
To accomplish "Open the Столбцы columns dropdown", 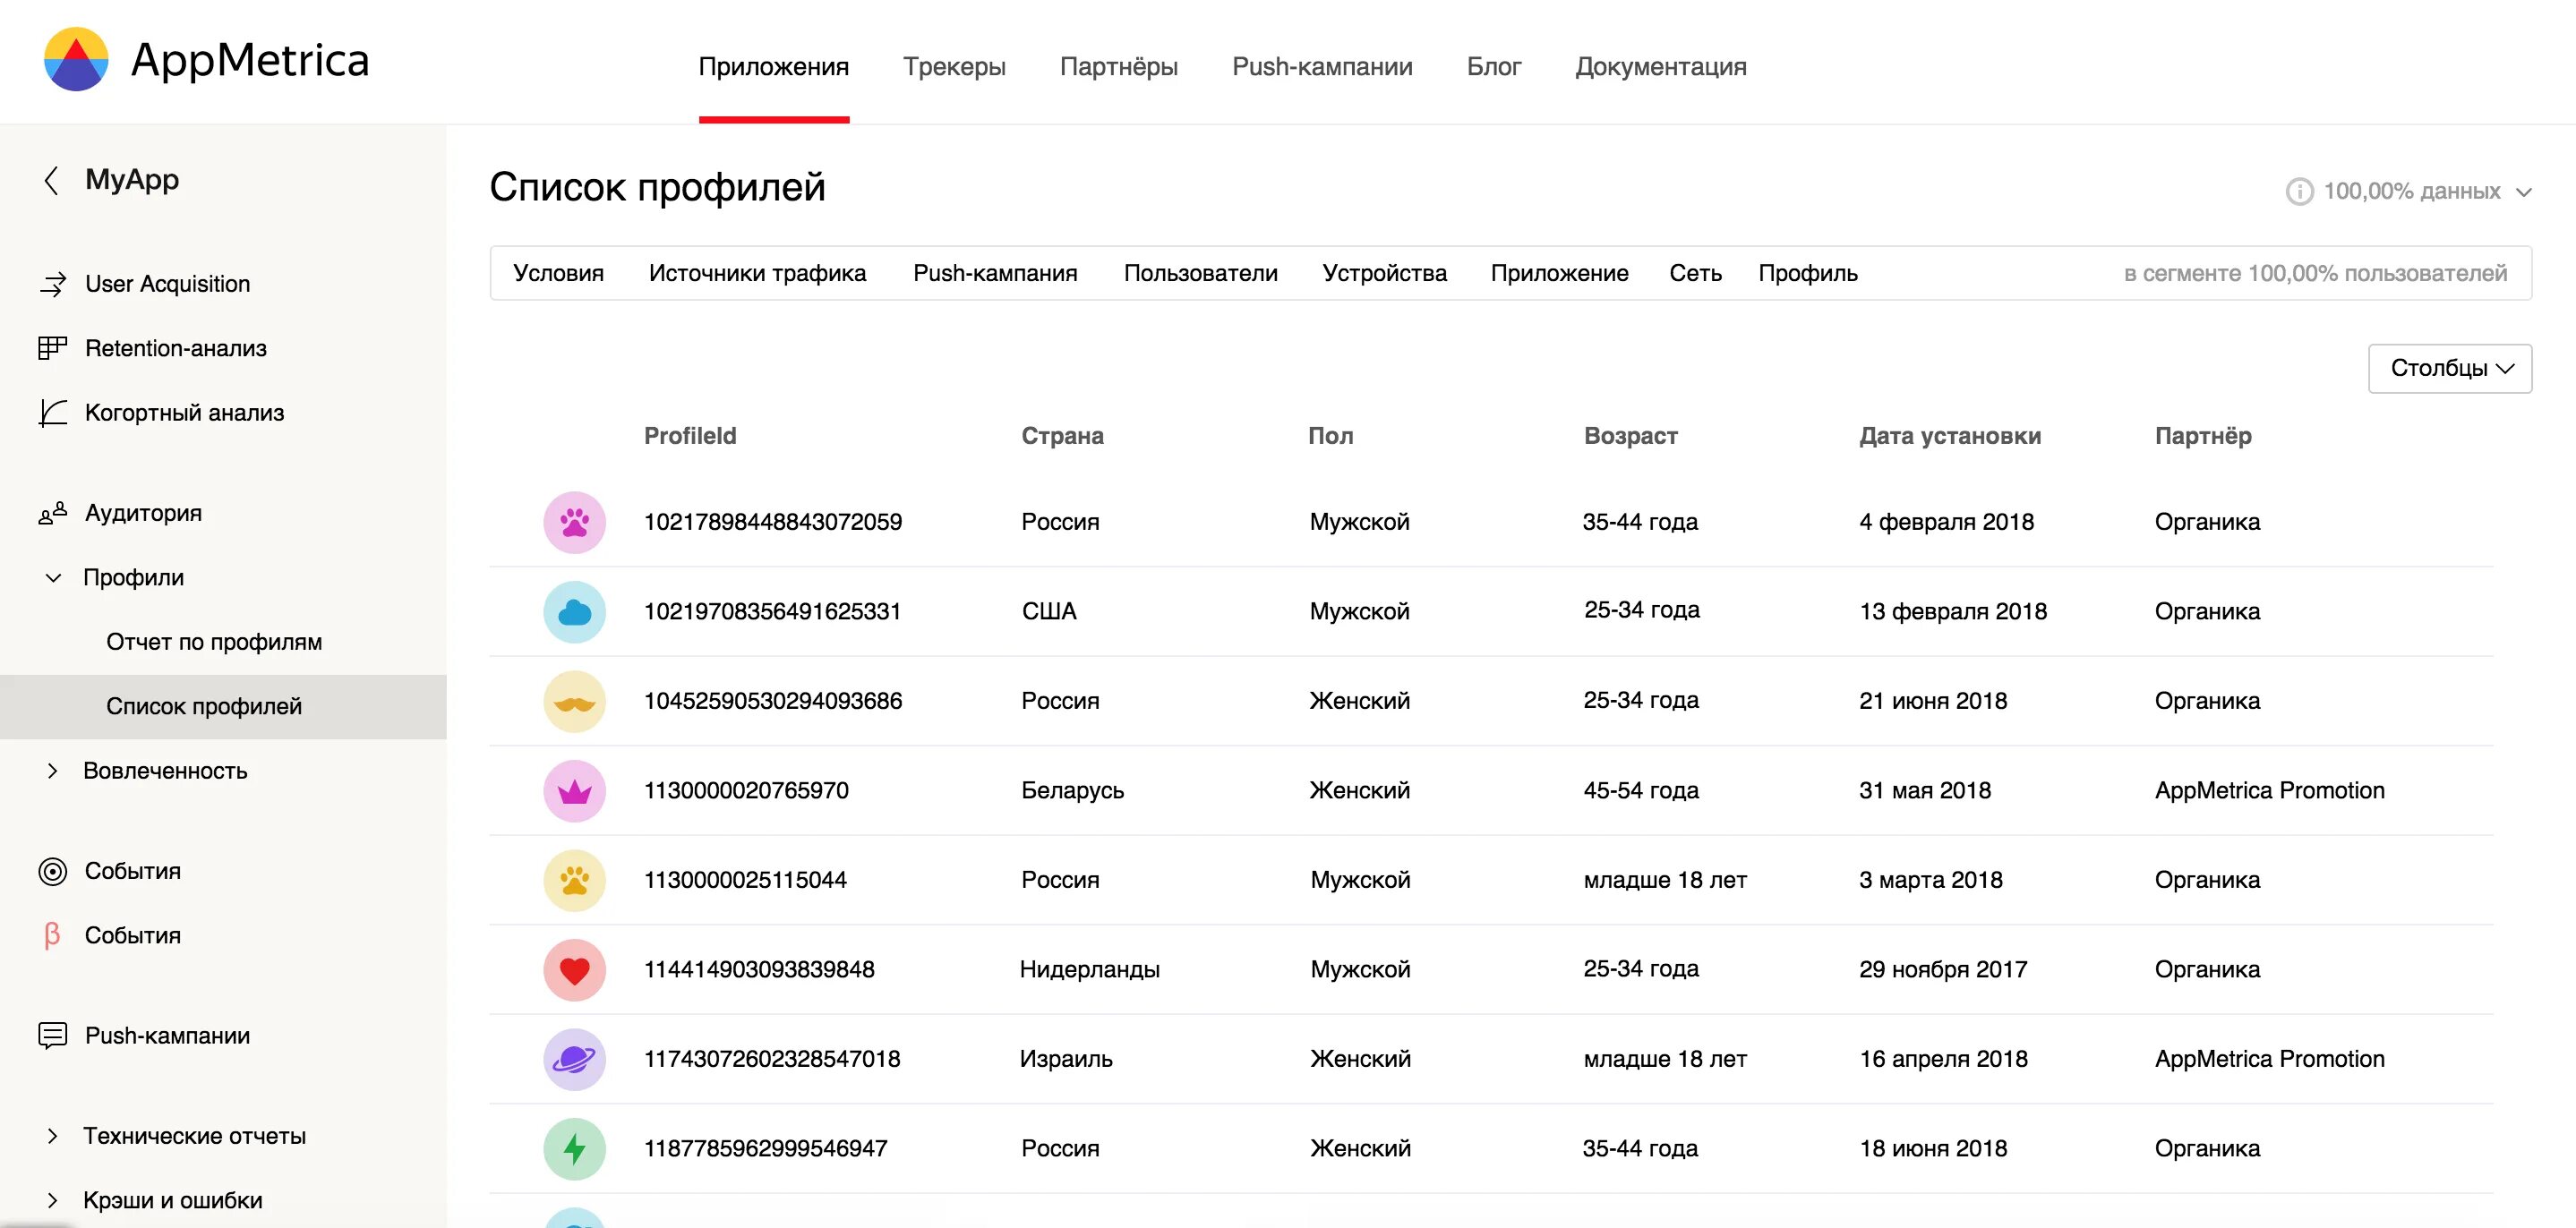I will click(2449, 369).
